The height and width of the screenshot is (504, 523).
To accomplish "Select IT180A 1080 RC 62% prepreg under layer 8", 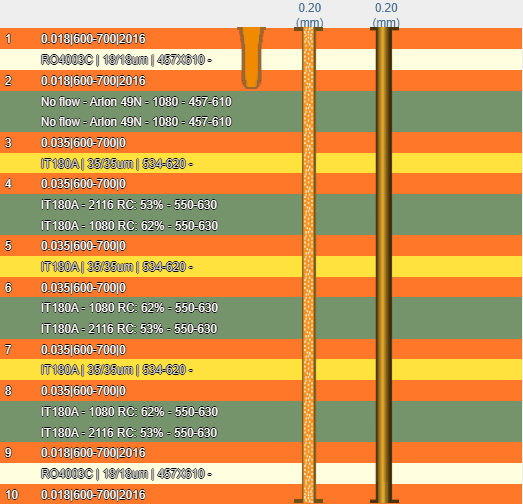I will (261, 411).
